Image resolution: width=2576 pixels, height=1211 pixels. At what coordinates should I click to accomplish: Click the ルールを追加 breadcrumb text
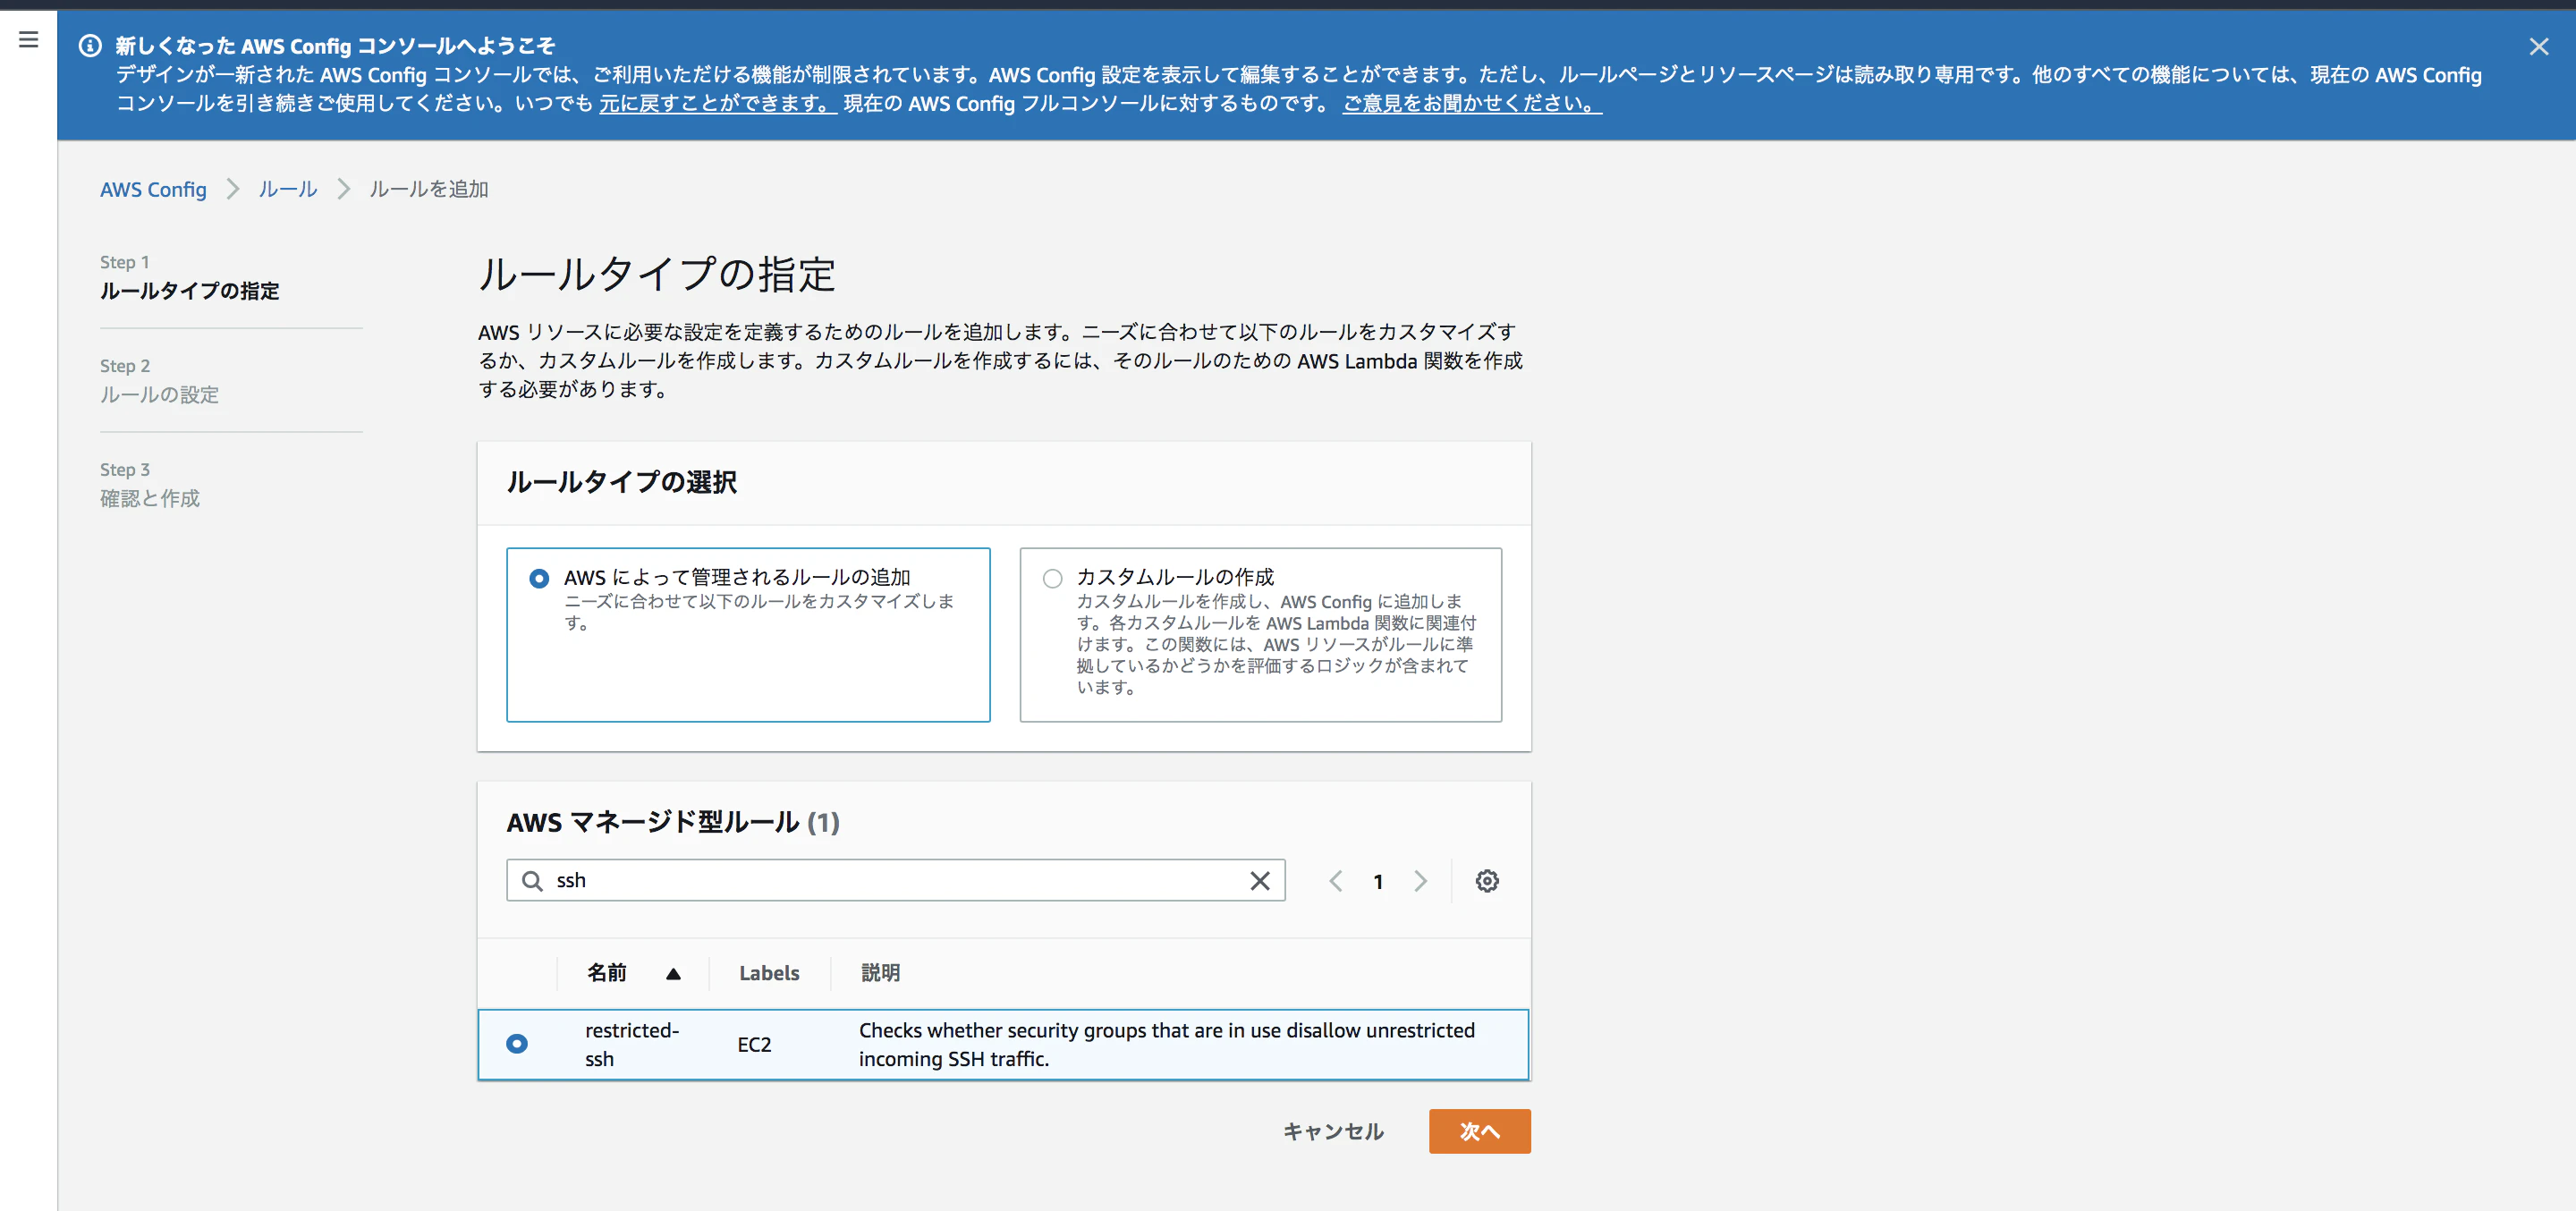coord(429,189)
